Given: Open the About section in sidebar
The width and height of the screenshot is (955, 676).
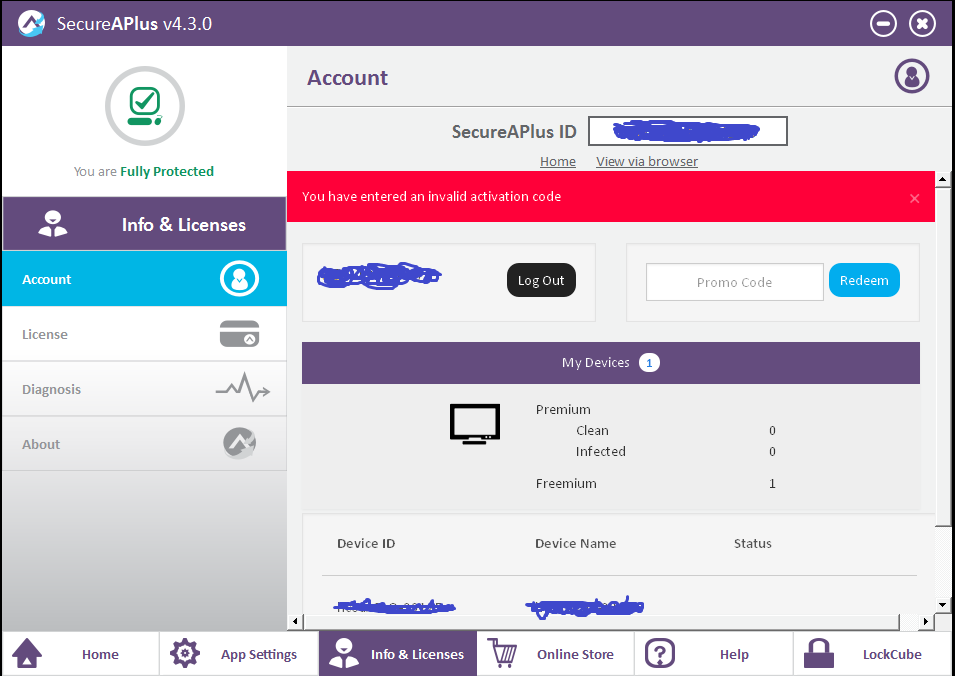Looking at the screenshot, I should [x=144, y=443].
